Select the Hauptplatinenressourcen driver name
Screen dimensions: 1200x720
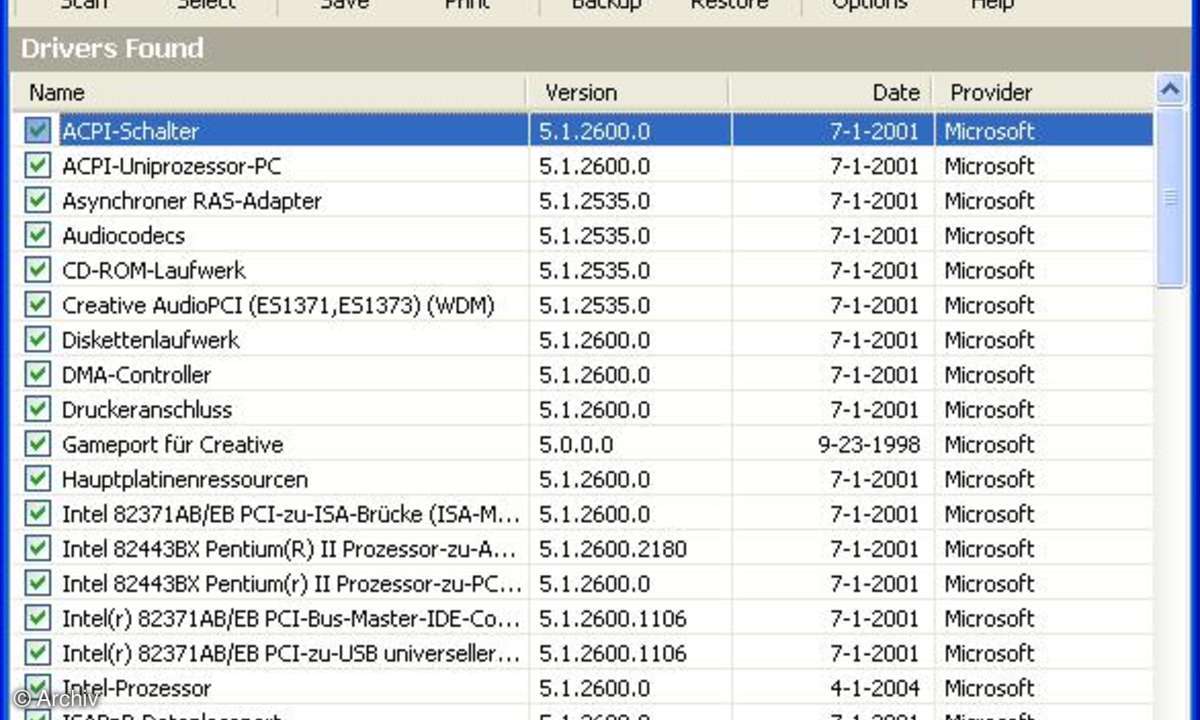coord(185,479)
